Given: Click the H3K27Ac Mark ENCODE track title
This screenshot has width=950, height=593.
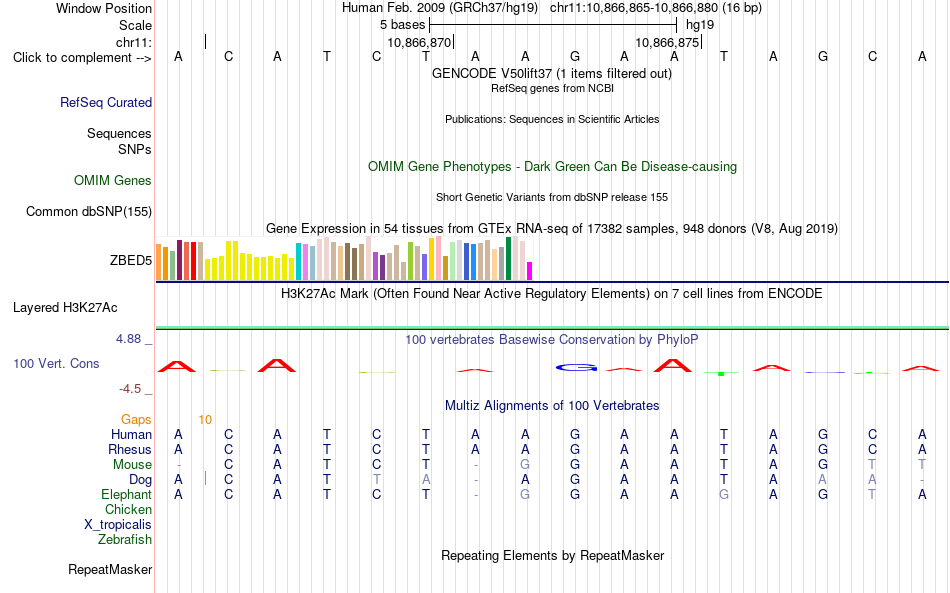Looking at the screenshot, I should pos(552,294).
